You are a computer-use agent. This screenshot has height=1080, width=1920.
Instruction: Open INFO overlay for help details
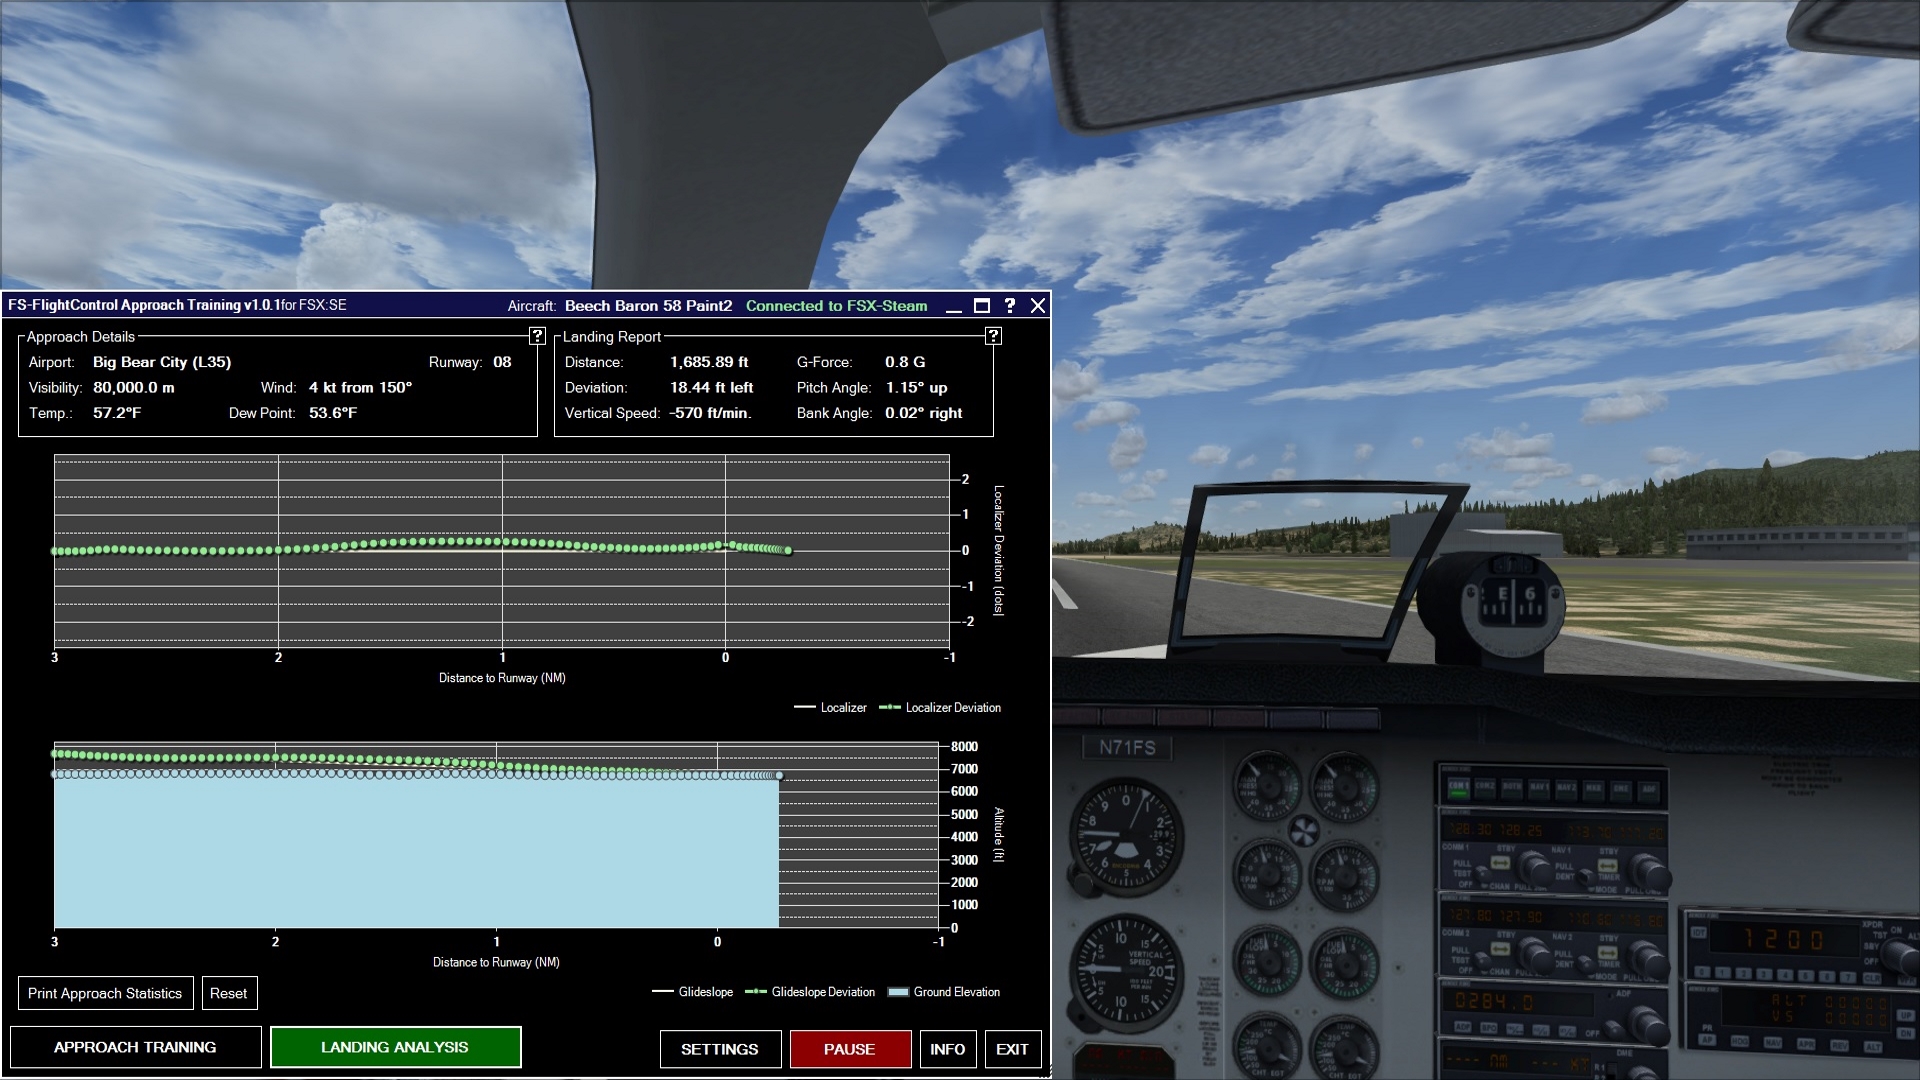coord(947,1047)
